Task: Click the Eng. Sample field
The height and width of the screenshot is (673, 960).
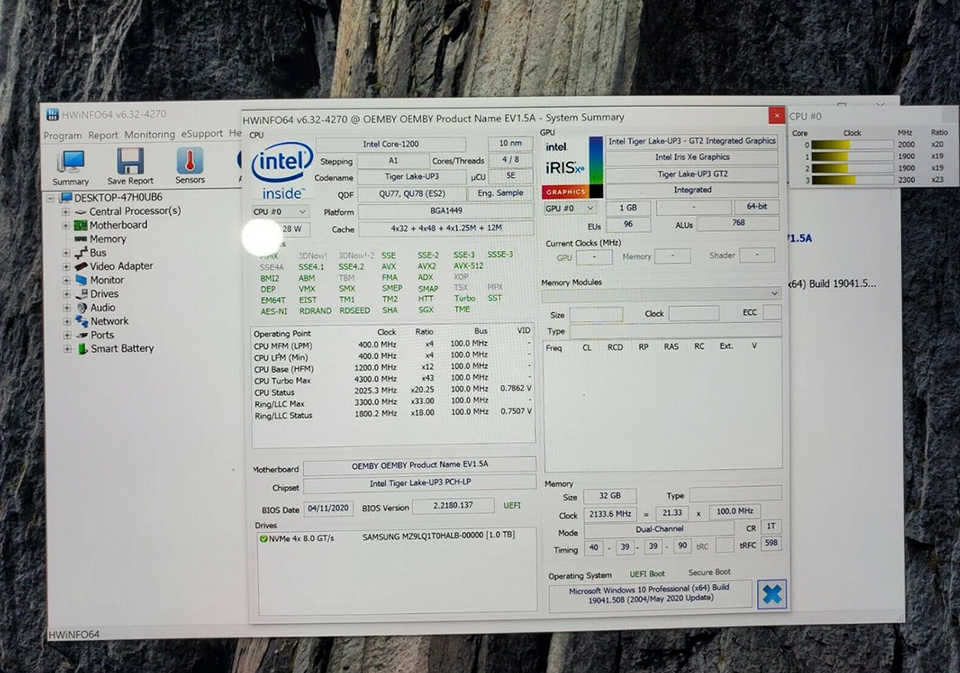Action: (500, 193)
